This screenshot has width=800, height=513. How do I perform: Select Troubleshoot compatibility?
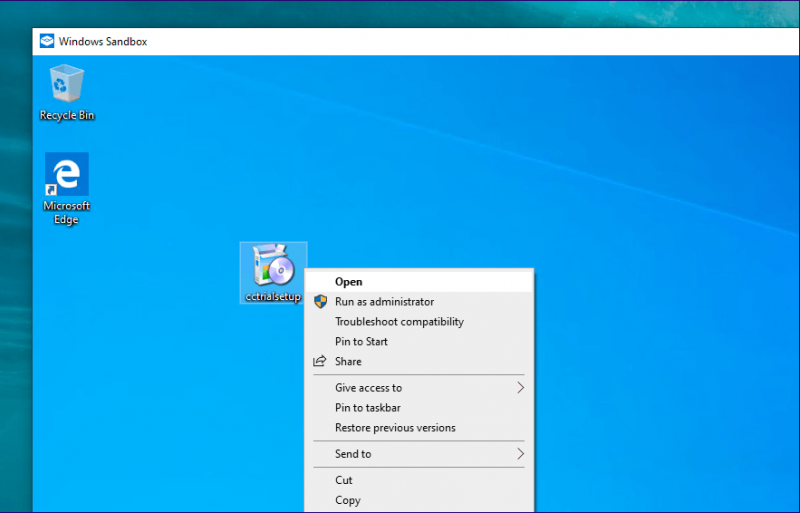tap(419, 322)
